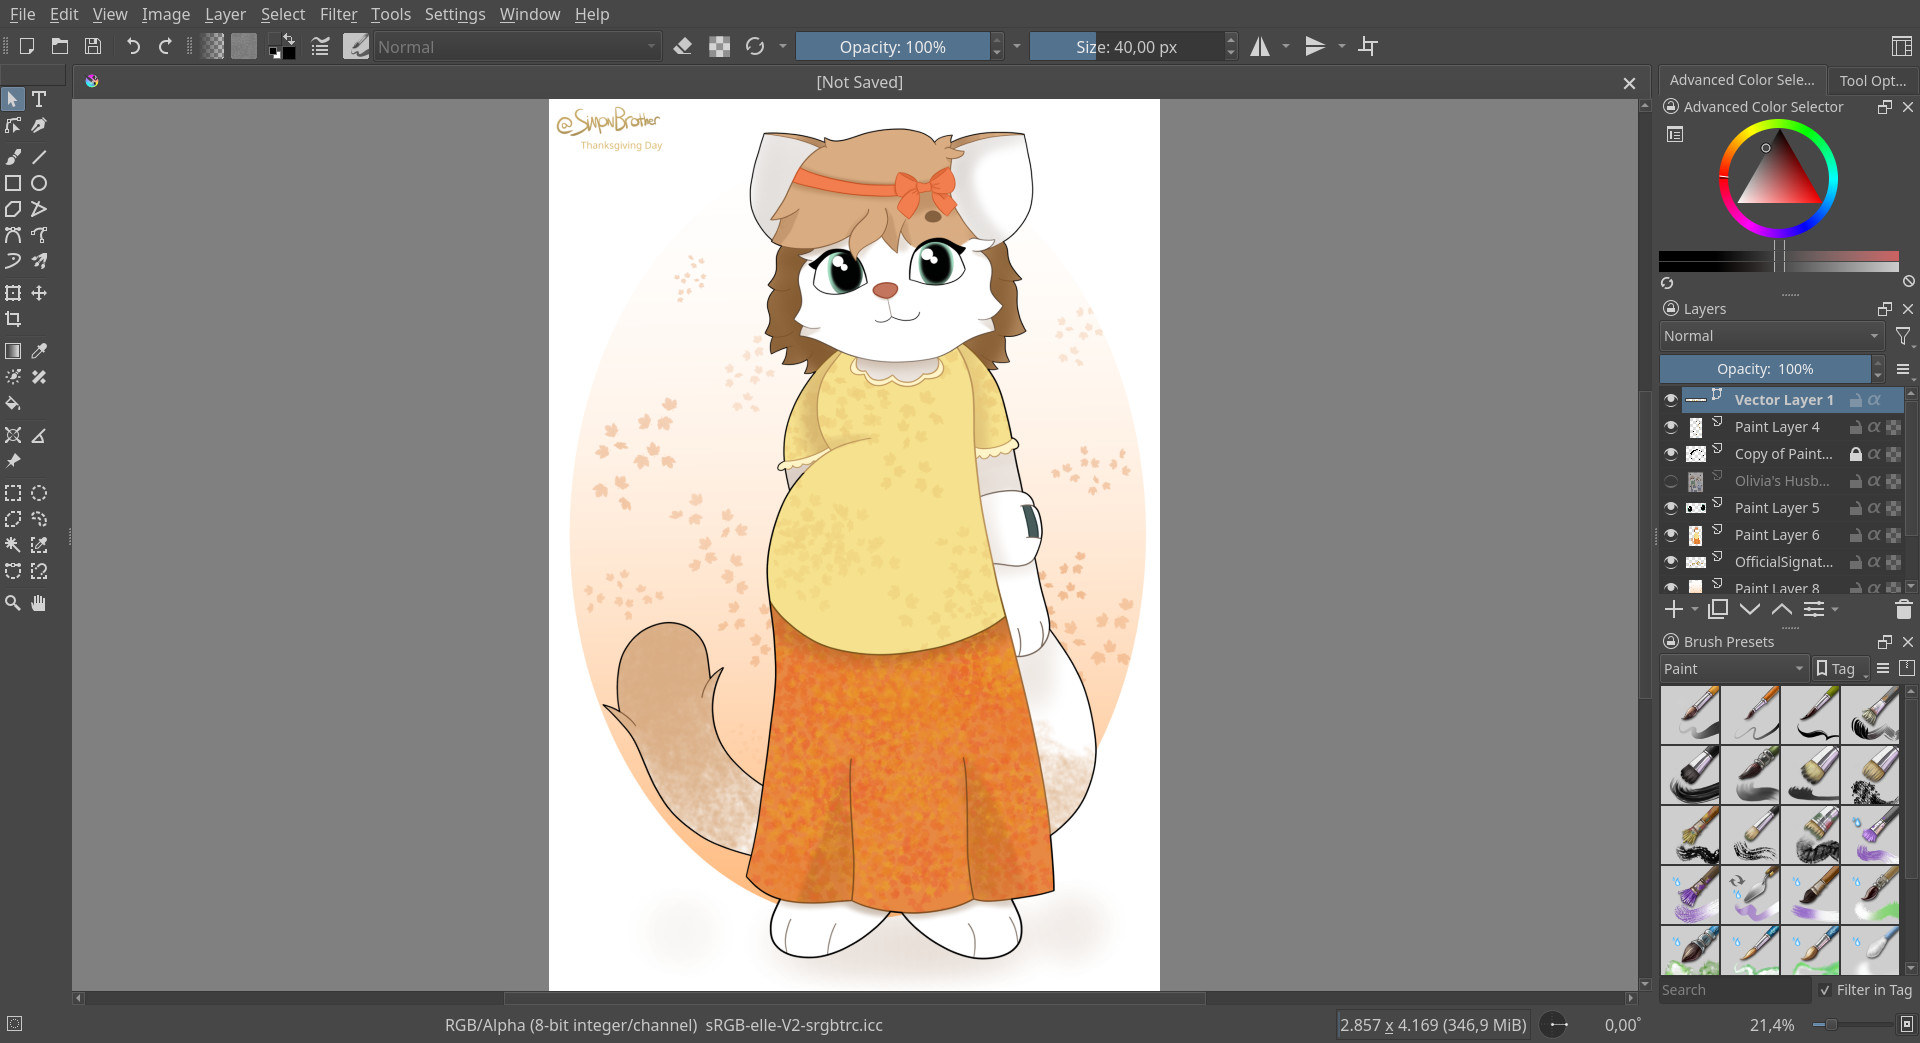Image resolution: width=1920 pixels, height=1043 pixels.
Task: Select the Color Sampler tool
Action: pyautogui.click(x=39, y=351)
